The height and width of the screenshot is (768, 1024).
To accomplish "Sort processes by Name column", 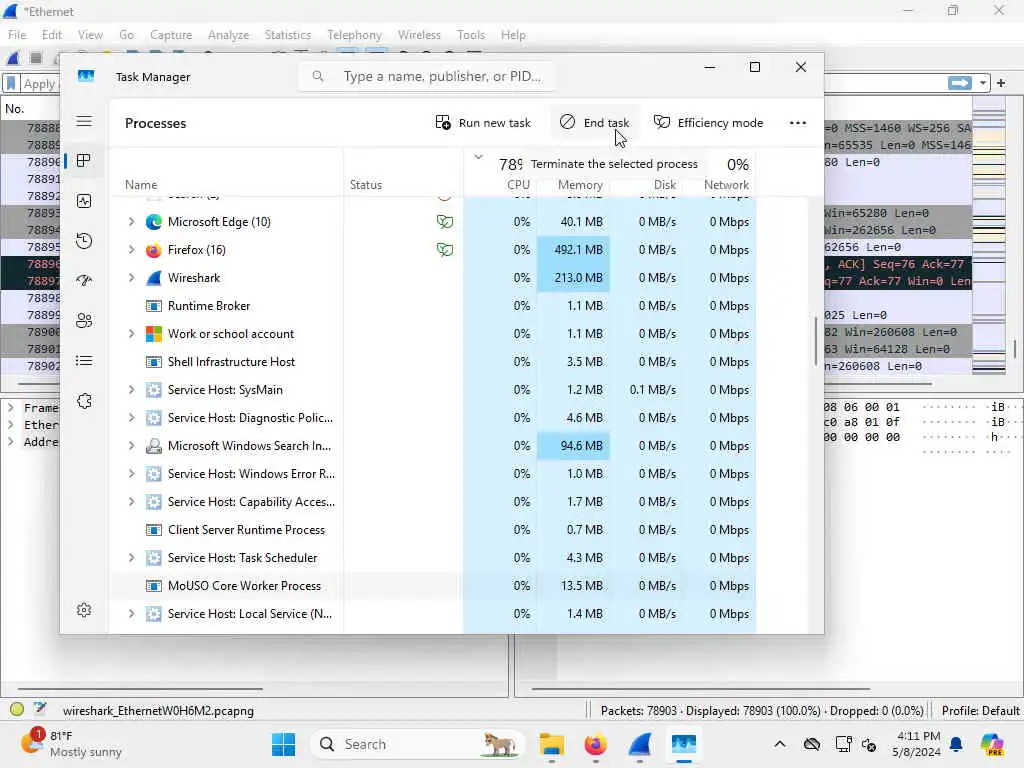I will tap(141, 185).
